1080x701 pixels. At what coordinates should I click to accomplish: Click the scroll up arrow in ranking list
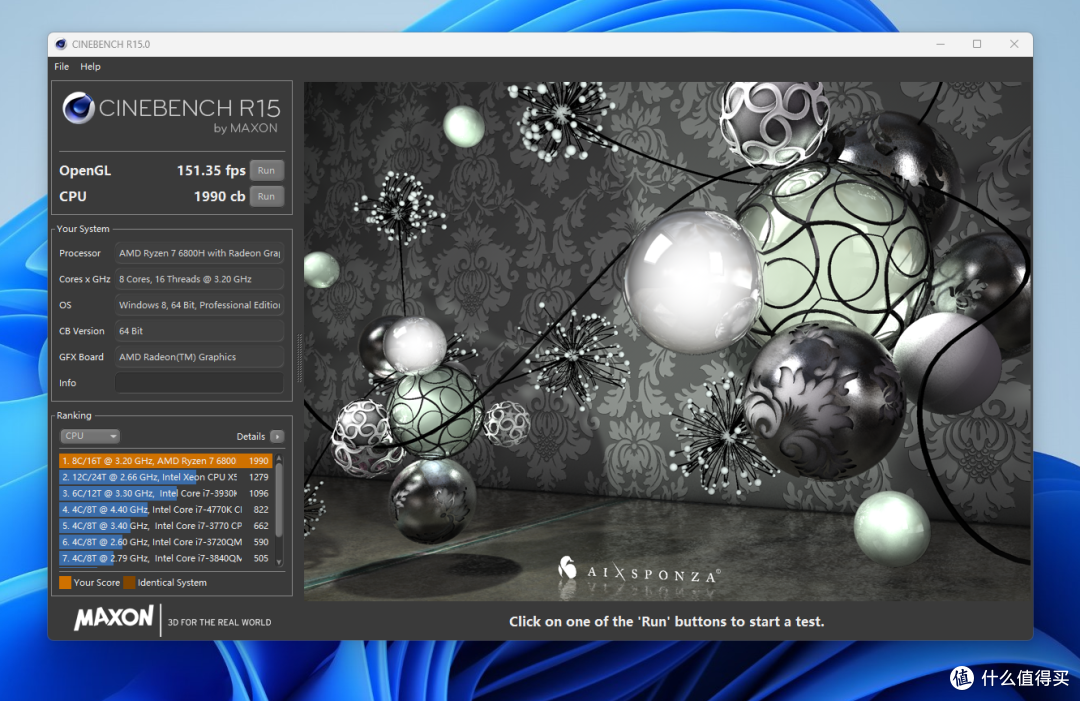point(279,459)
